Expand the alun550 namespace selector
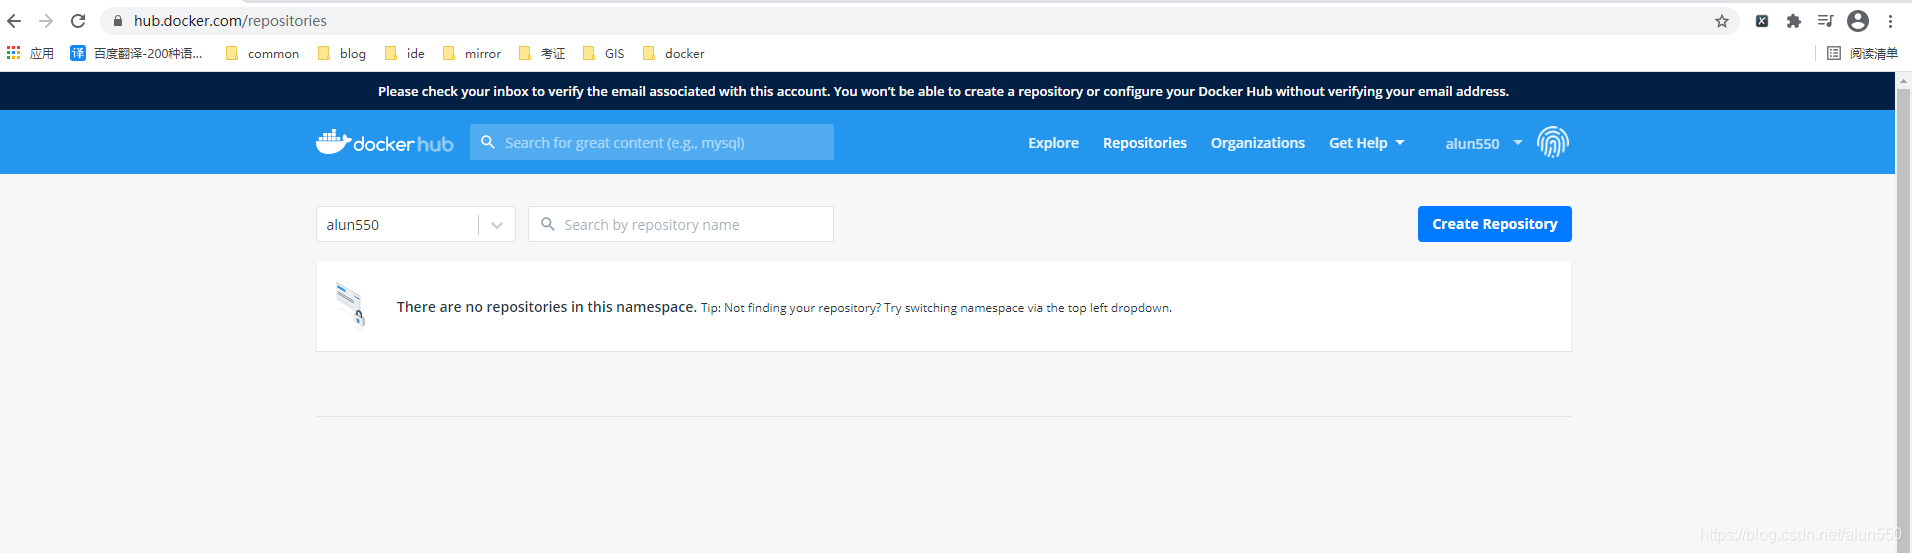This screenshot has width=1912, height=553. pos(416,224)
